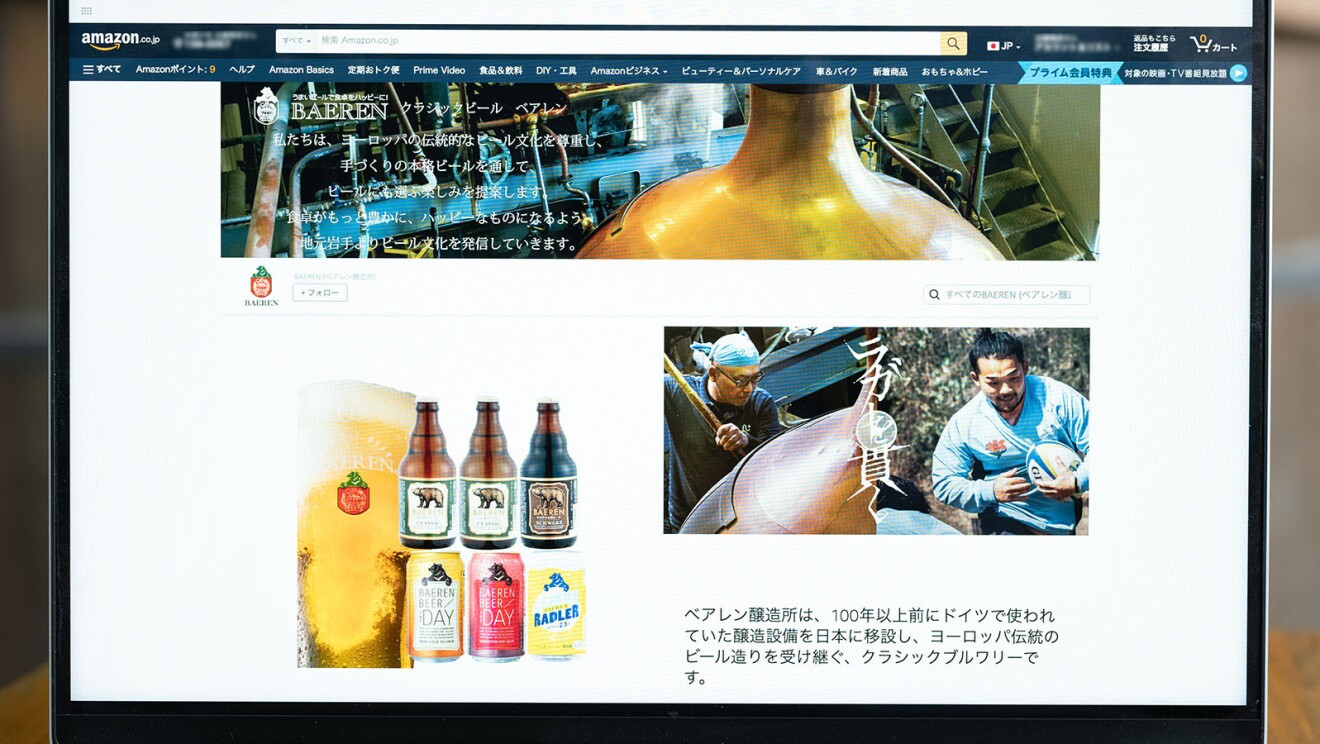Click the orange search magnifier icon
The image size is (1320, 744).
(952, 43)
